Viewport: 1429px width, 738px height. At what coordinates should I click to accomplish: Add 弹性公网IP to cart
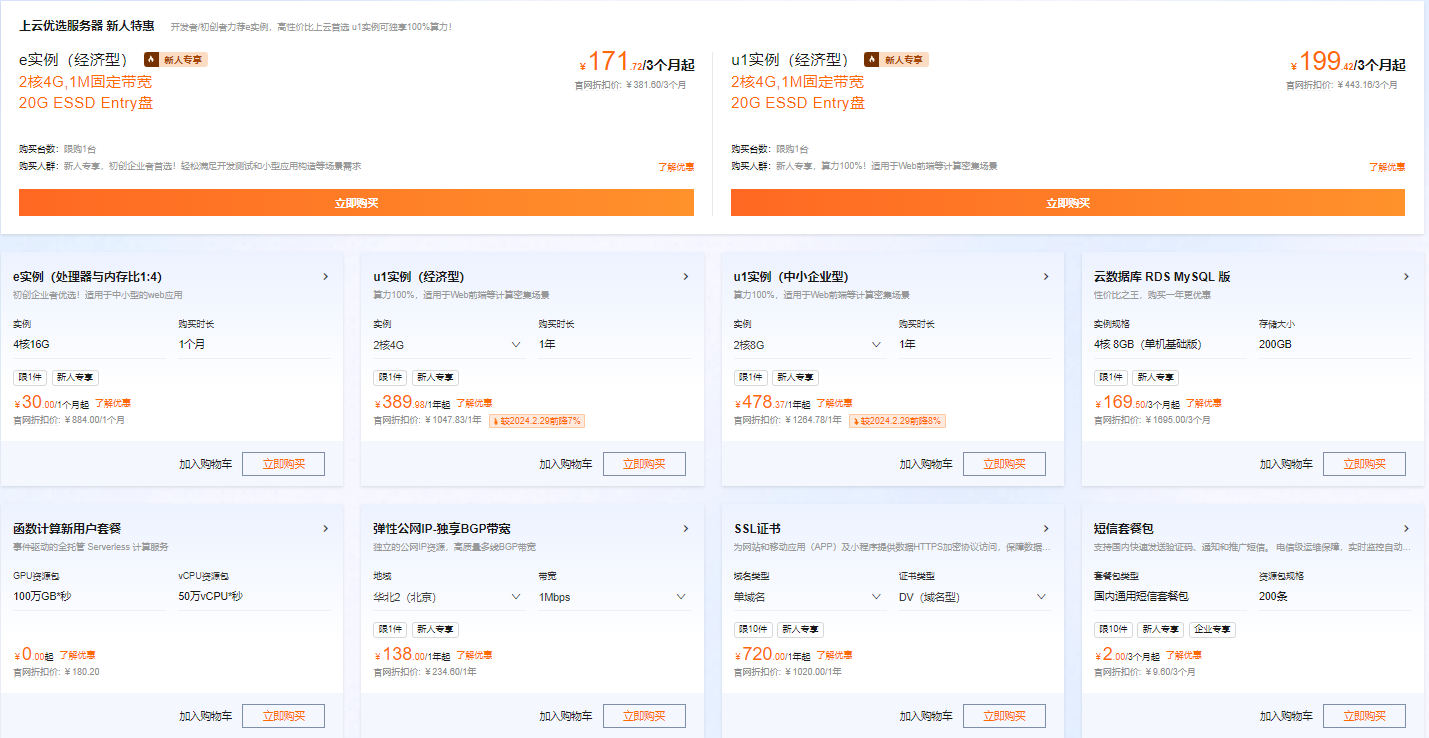click(x=565, y=716)
